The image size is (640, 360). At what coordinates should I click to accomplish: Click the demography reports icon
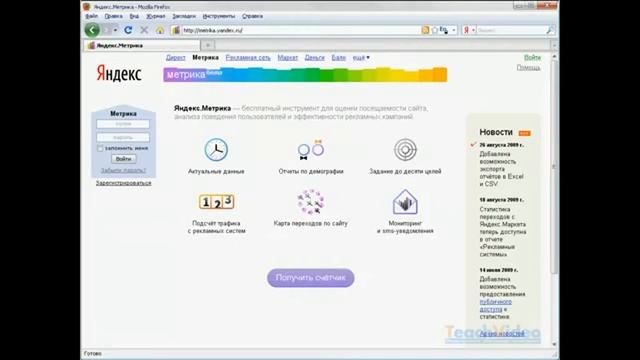click(311, 150)
